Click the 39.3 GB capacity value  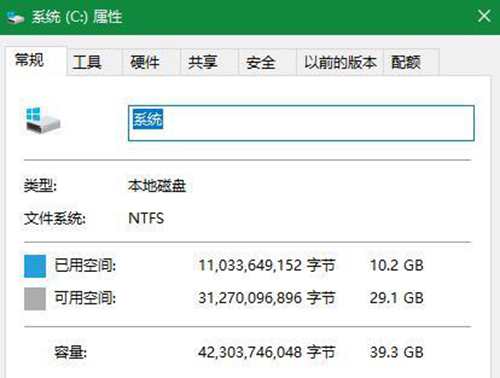coord(396,352)
